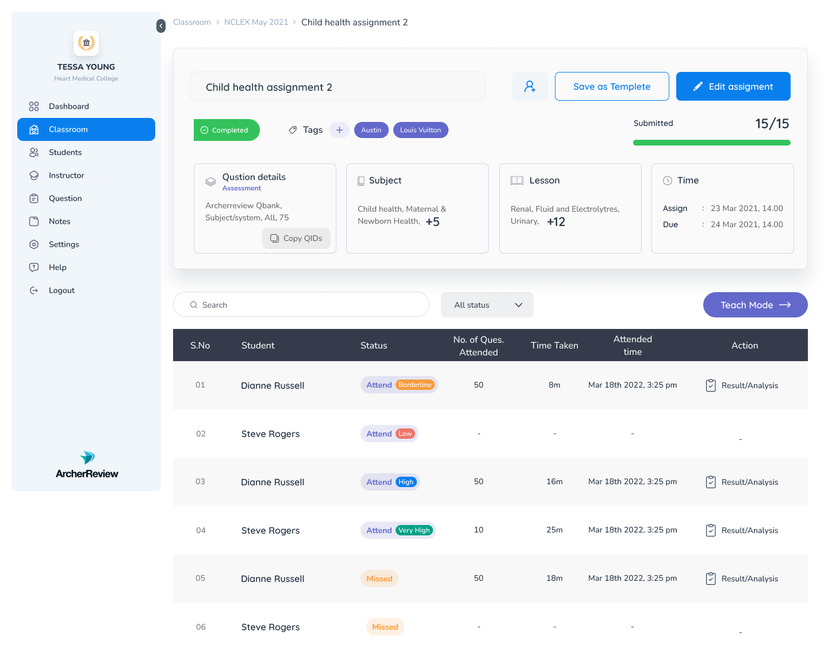Click the Save as Templete button
This screenshot has width=828, height=651.
coord(611,87)
